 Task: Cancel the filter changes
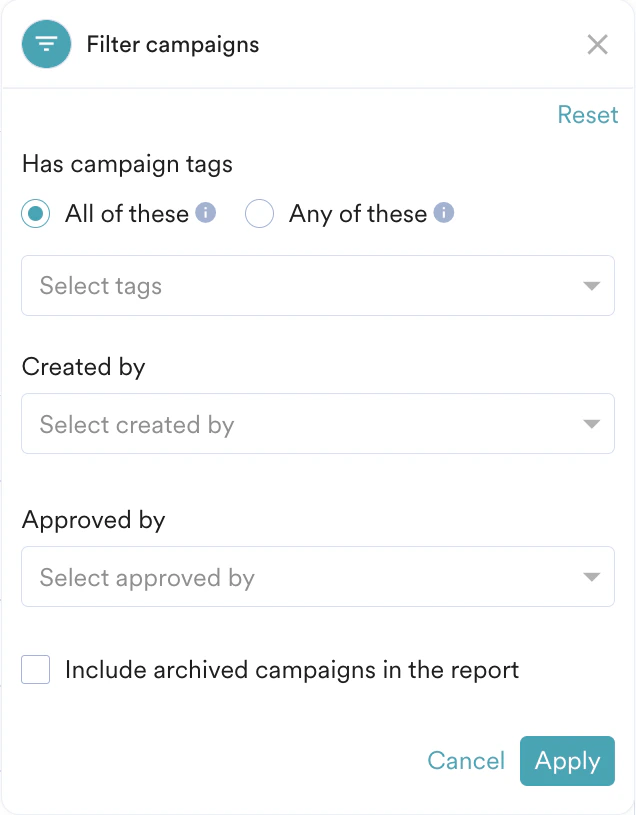[466, 761]
